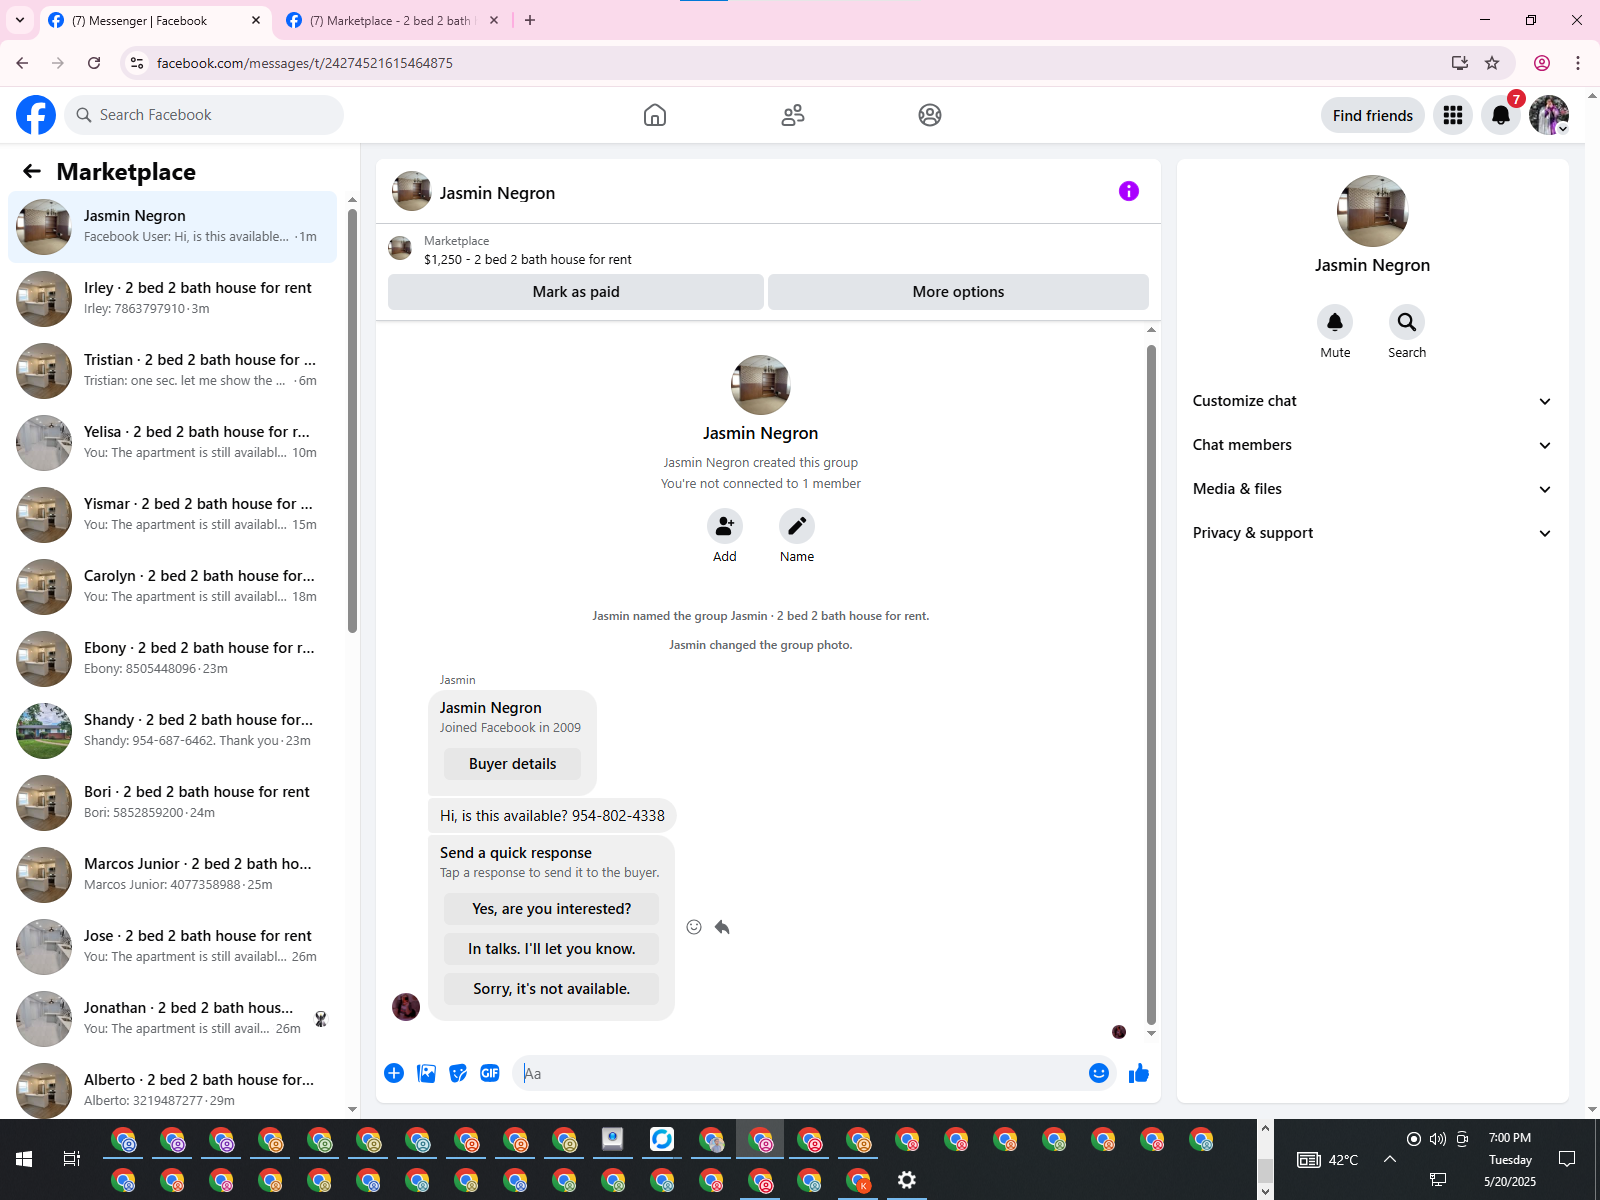Focus the Search Facebook field

[x=204, y=115]
